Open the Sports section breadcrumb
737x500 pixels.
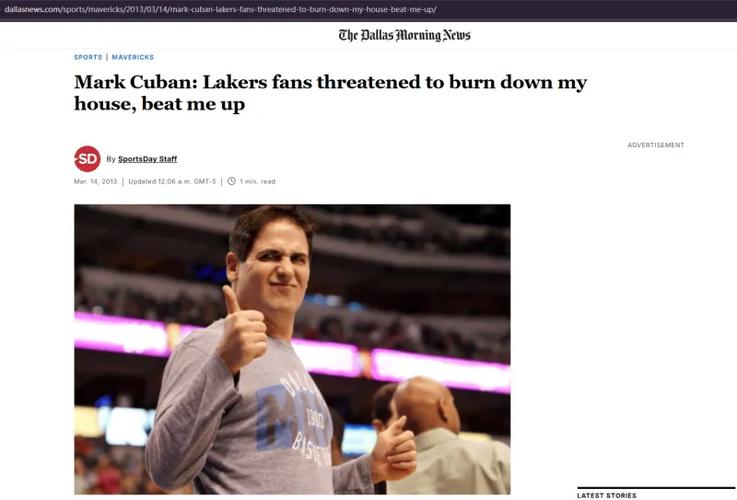(88, 57)
